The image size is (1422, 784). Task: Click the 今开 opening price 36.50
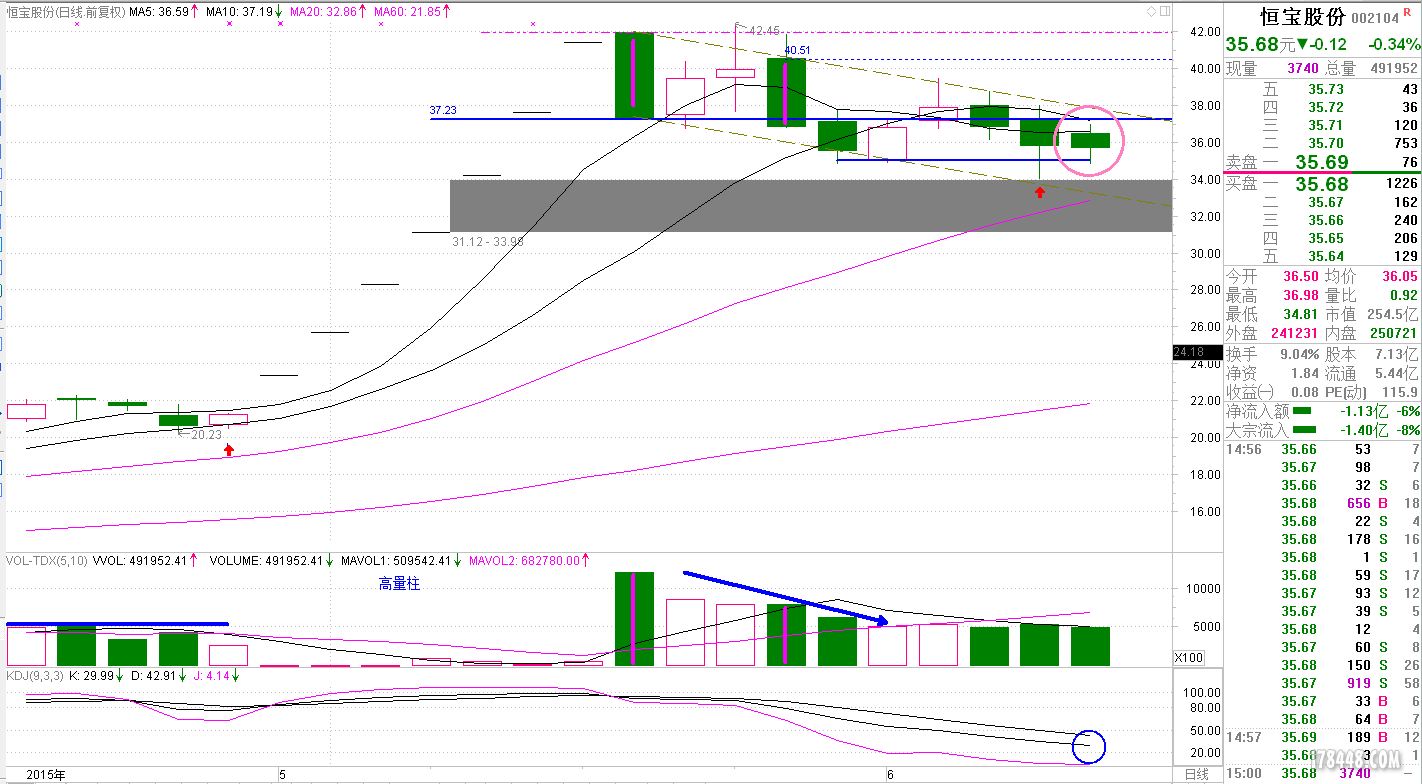[x=1300, y=276]
